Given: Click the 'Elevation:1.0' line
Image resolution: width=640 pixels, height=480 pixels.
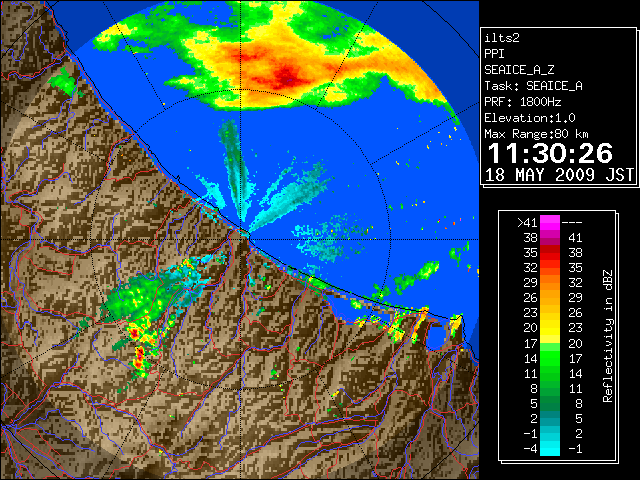Looking at the screenshot, I should [530, 118].
